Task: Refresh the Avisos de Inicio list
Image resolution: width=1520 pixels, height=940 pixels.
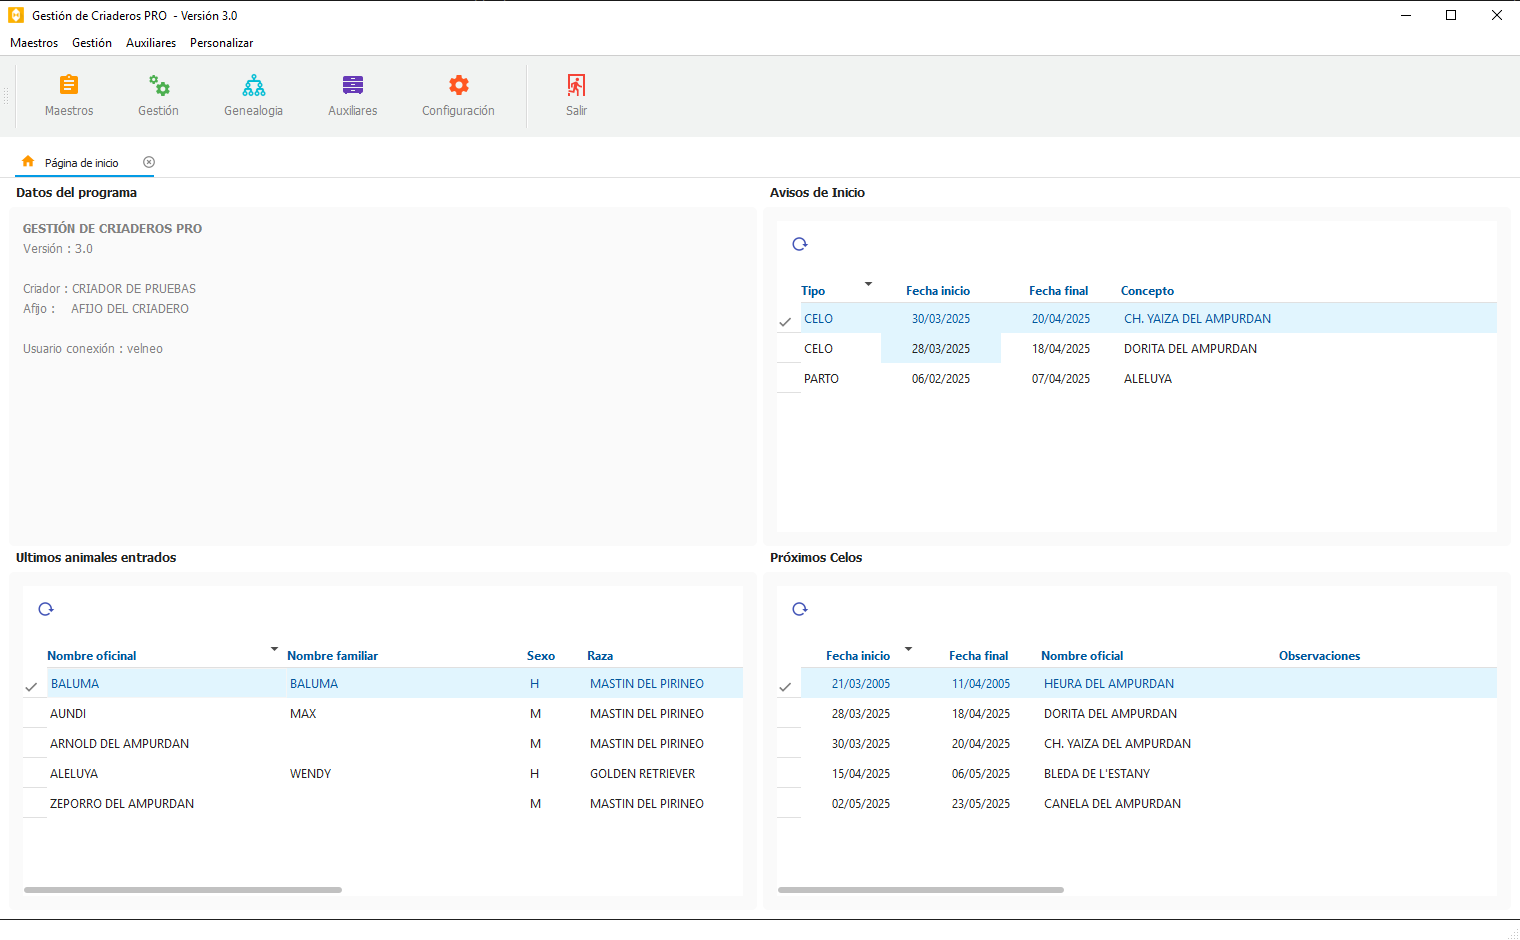Action: click(x=800, y=244)
